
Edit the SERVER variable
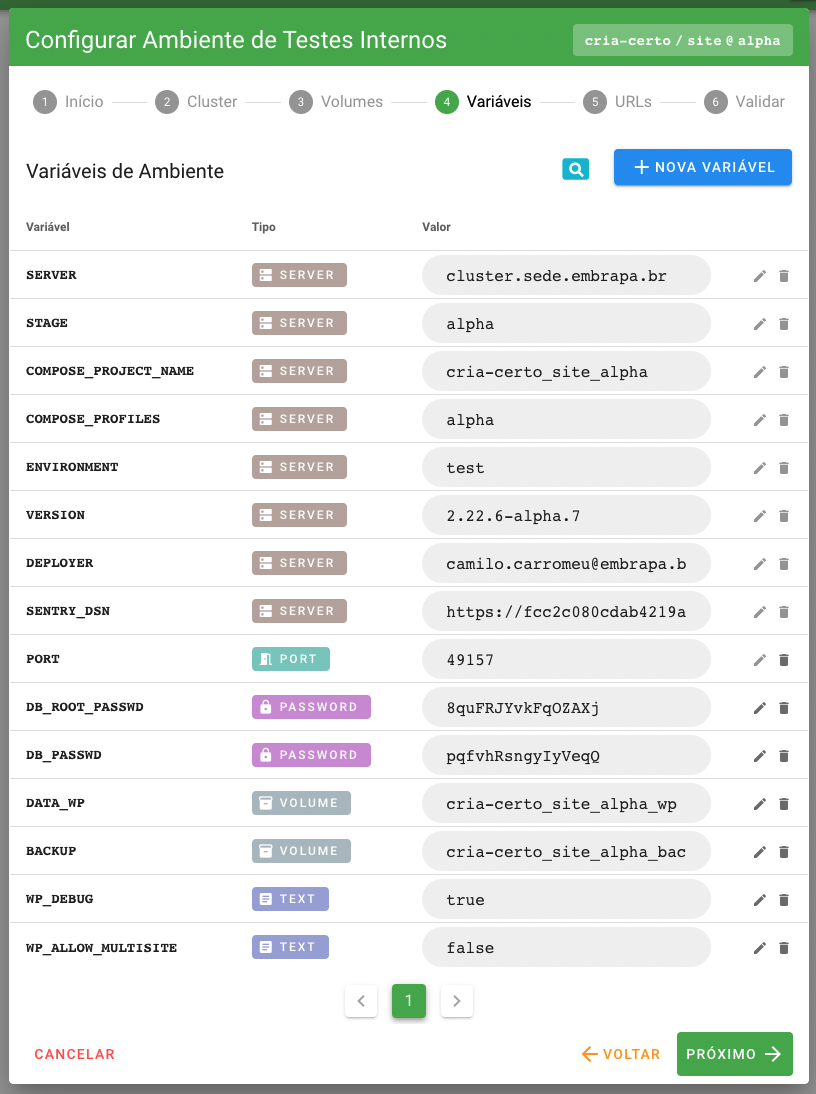pyautogui.click(x=760, y=276)
